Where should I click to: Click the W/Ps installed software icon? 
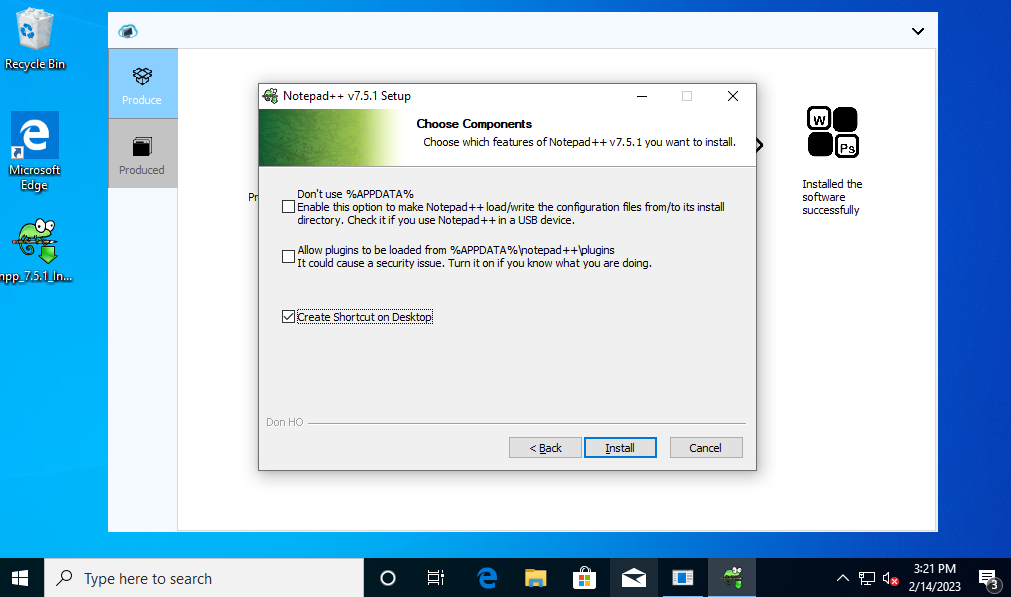832,132
